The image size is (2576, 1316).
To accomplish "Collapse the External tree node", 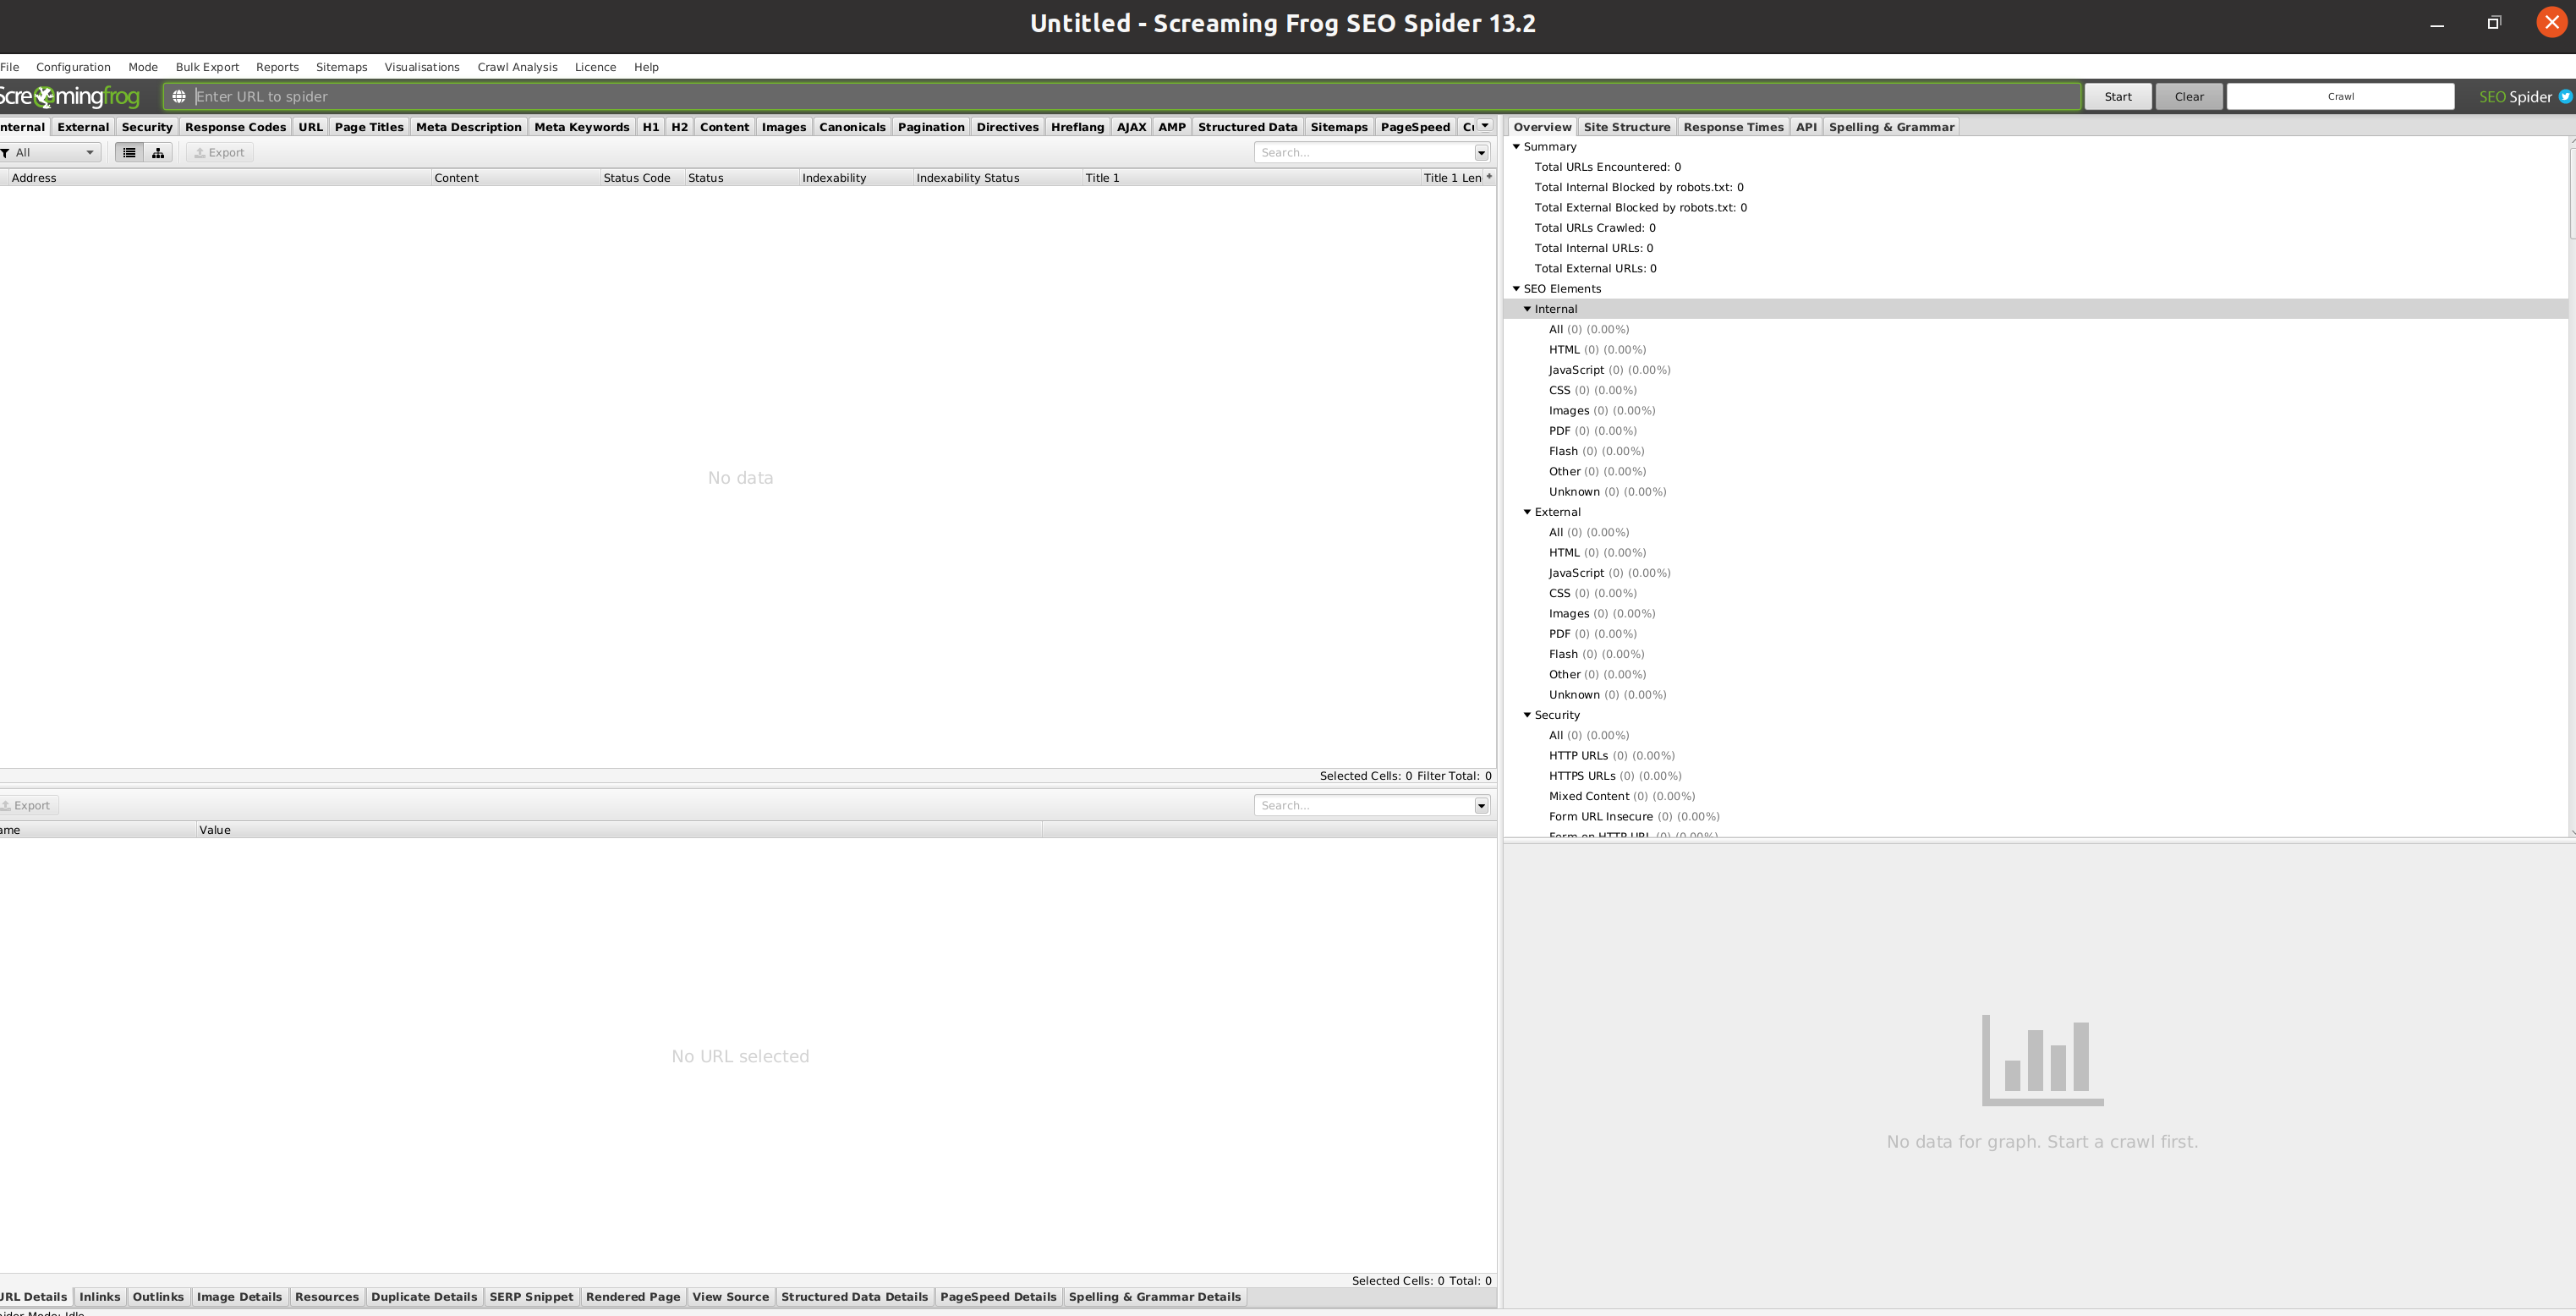I will [x=1527, y=512].
